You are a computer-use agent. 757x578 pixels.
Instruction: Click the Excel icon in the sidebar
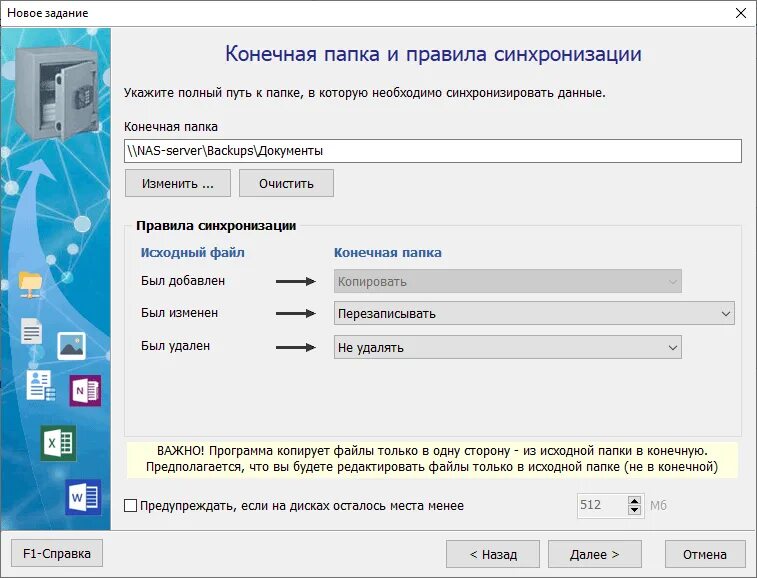coord(58,443)
